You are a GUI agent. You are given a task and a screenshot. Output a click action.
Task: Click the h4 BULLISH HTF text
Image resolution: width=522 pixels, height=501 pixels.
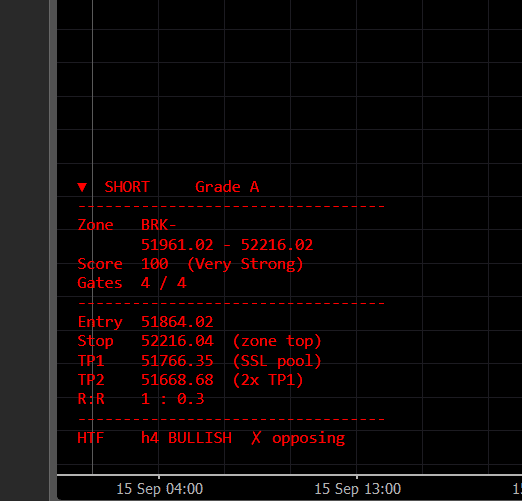[x=186, y=438]
